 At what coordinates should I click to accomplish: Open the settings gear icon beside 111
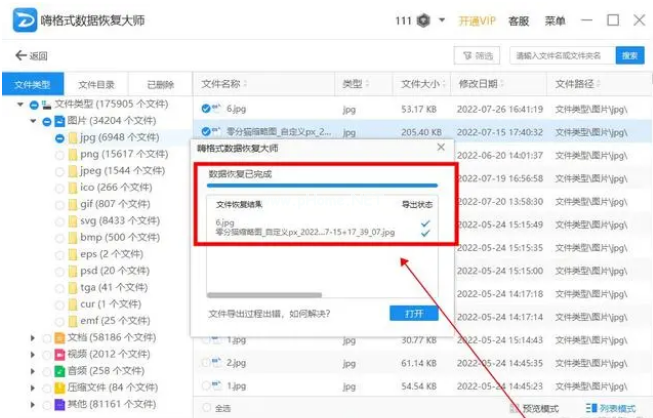pyautogui.click(x=425, y=21)
